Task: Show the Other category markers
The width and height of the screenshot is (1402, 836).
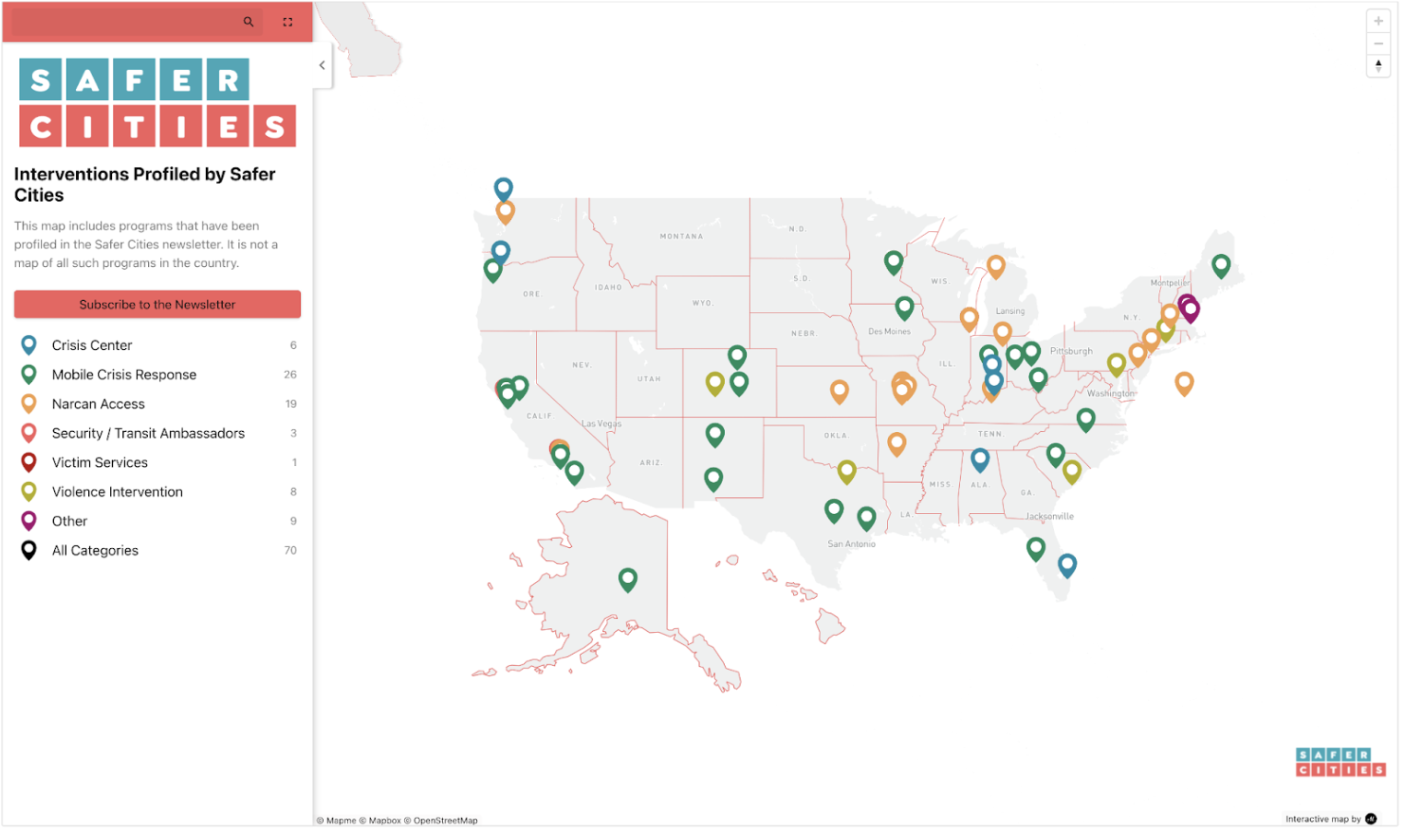Action: coord(157,521)
